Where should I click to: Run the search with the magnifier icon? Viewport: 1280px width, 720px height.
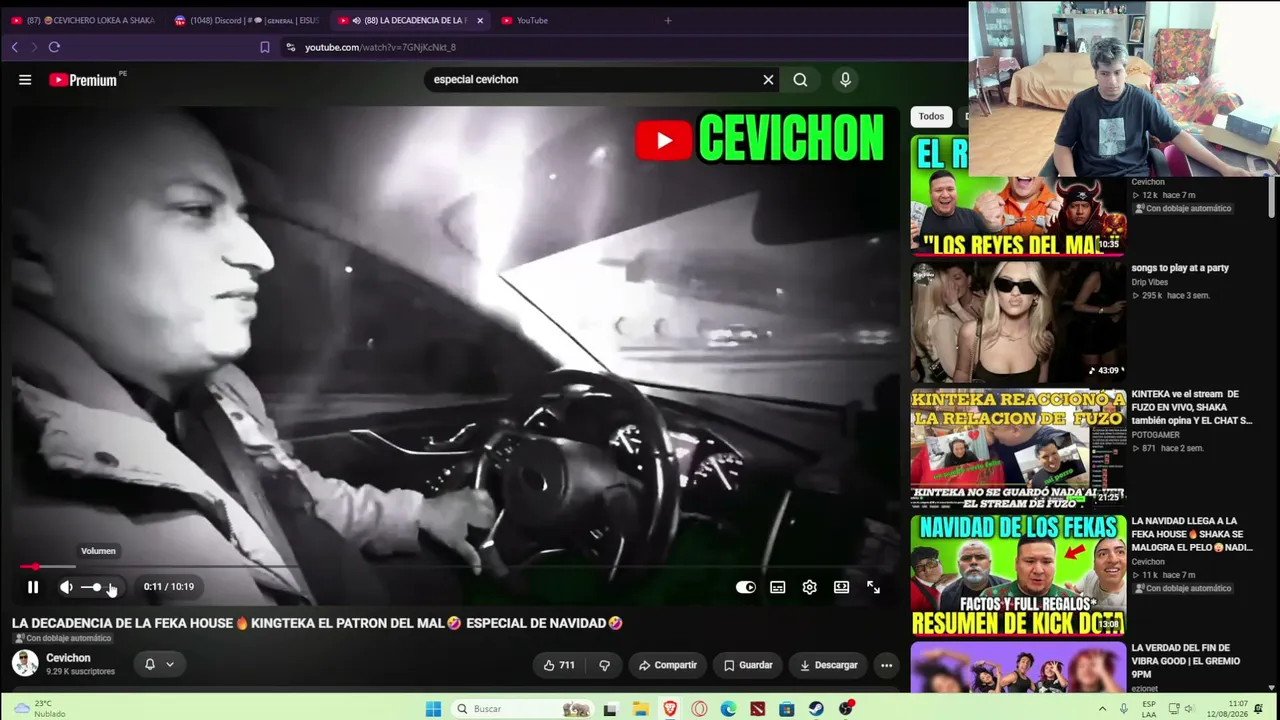pos(800,80)
